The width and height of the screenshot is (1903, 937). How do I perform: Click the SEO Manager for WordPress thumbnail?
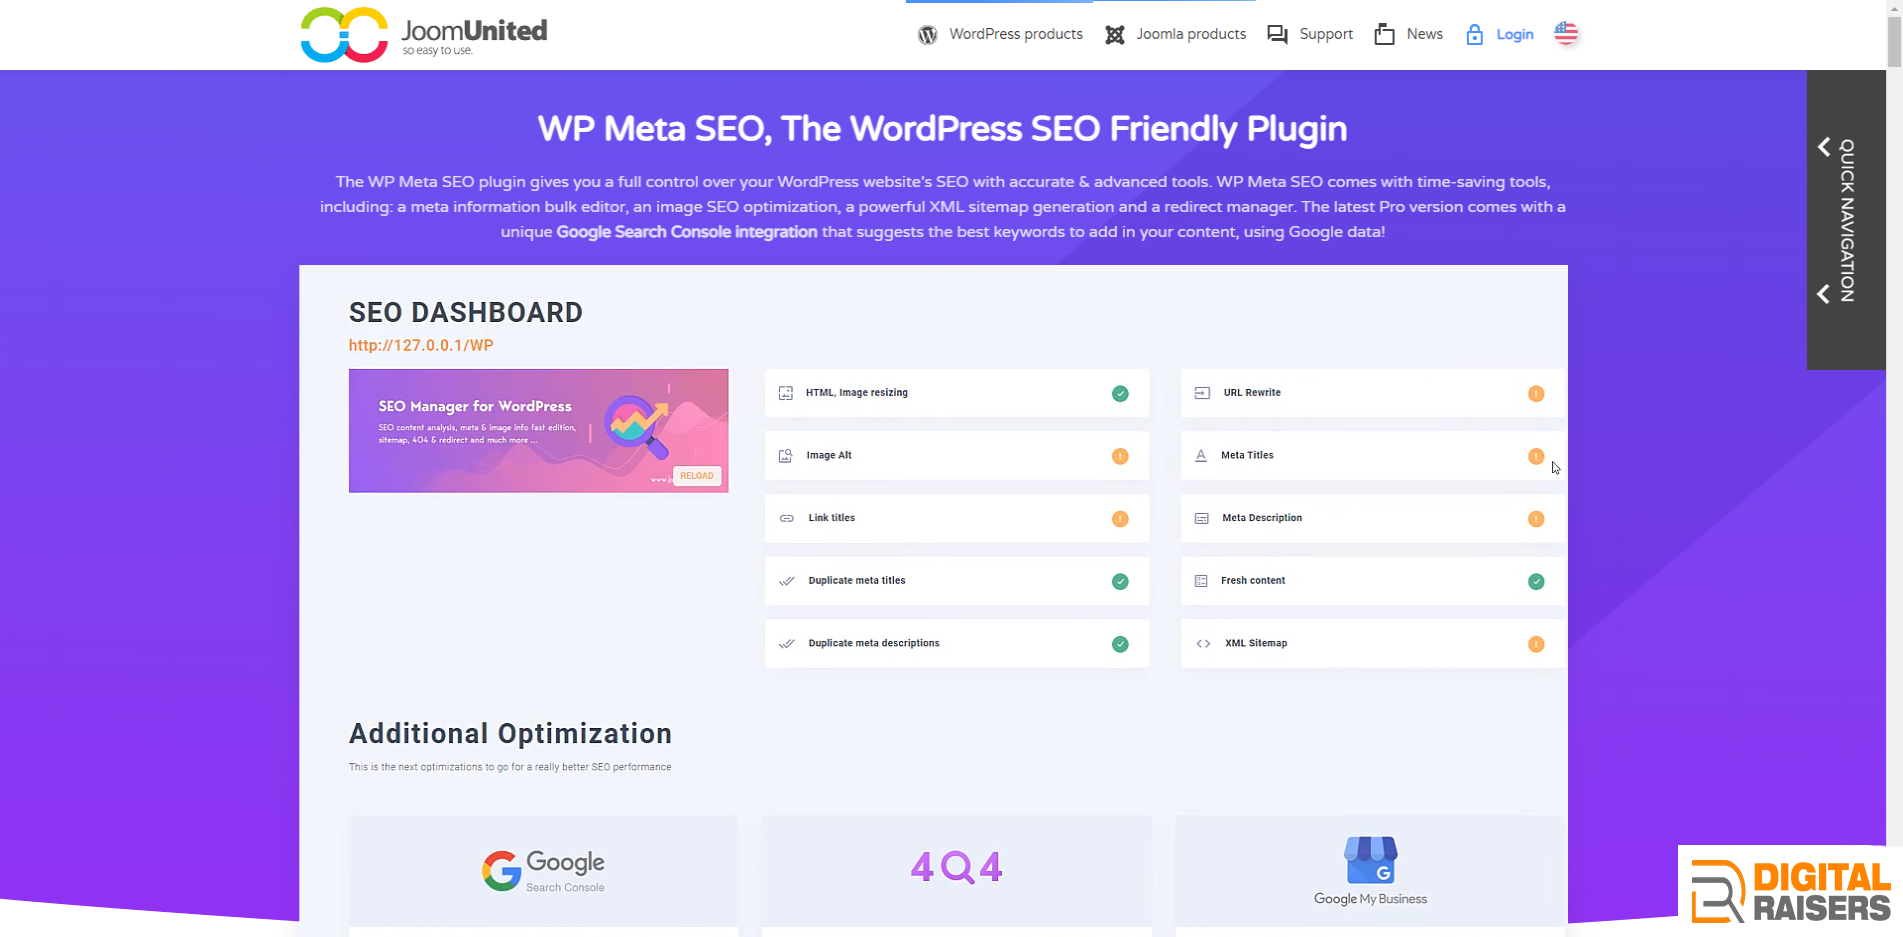pos(538,430)
